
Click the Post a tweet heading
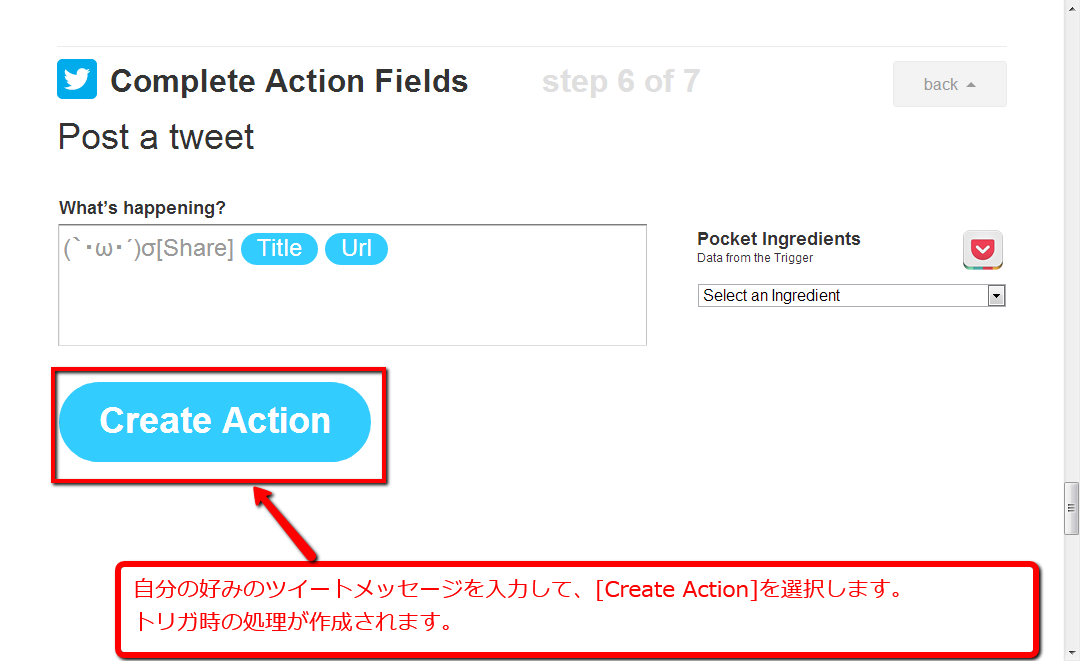tap(156, 137)
